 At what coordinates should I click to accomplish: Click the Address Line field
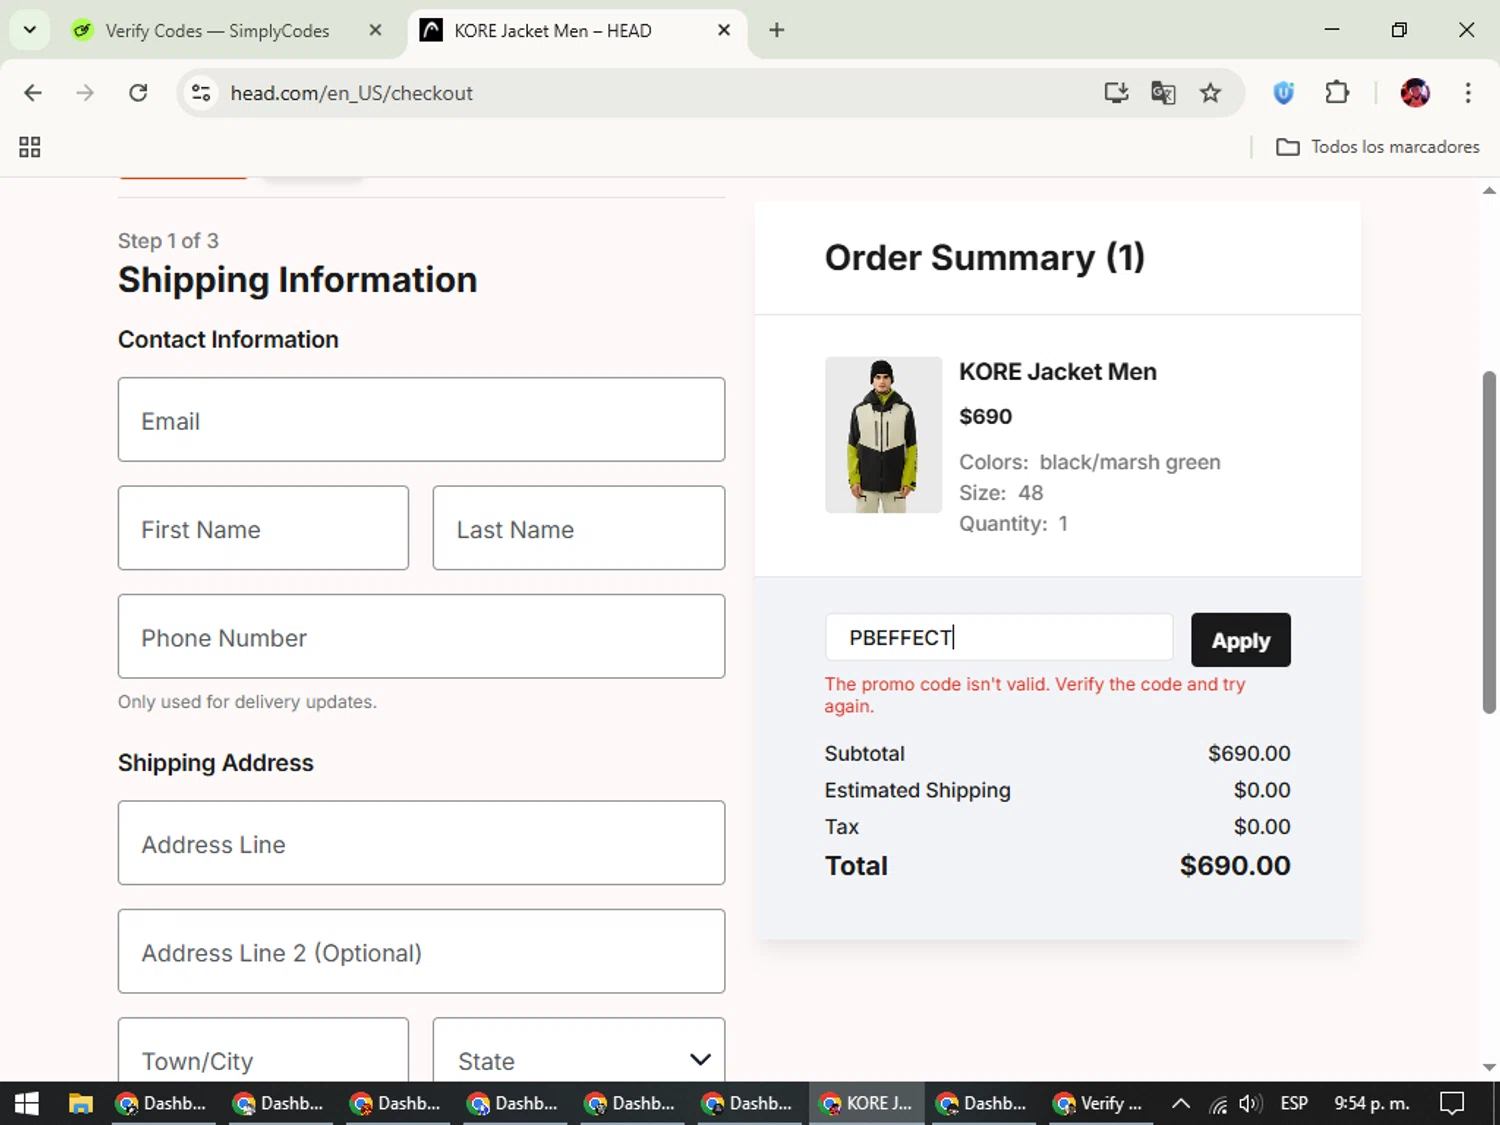(421, 843)
